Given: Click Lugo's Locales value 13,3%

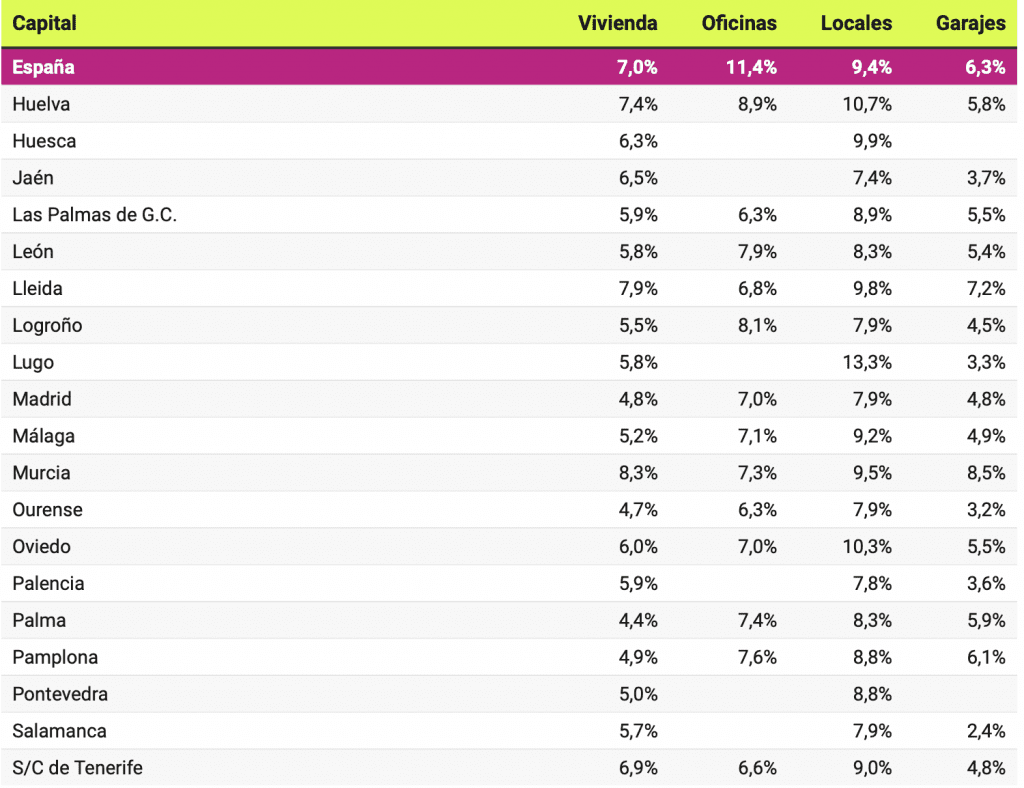Looking at the screenshot, I should (x=867, y=362).
